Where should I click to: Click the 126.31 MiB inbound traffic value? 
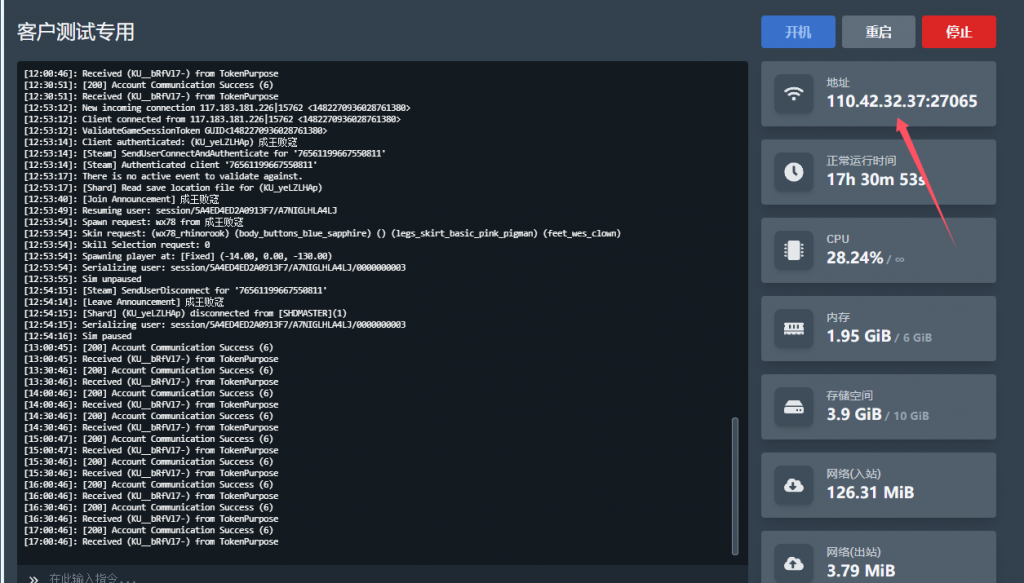pos(870,492)
